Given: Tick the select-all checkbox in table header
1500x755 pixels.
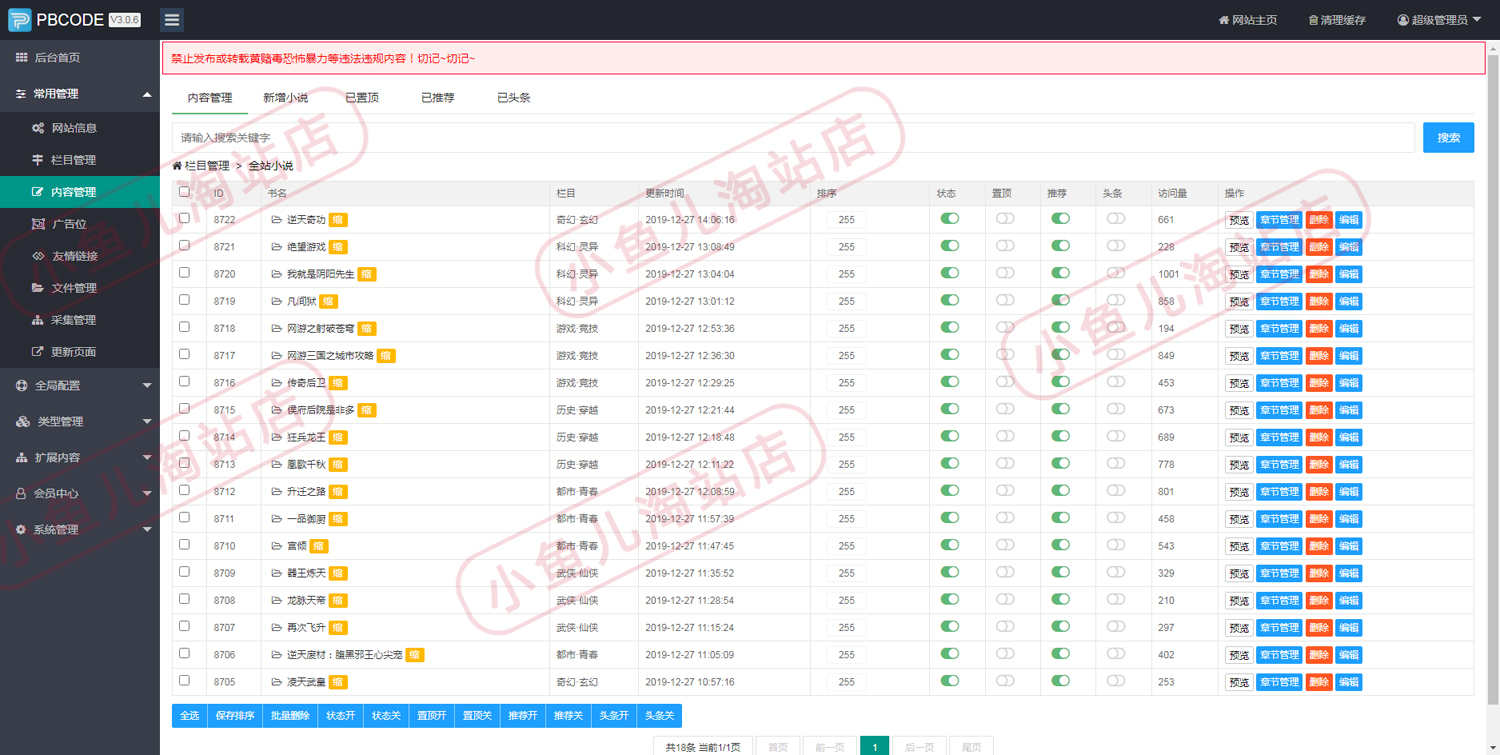Looking at the screenshot, I should [x=184, y=192].
